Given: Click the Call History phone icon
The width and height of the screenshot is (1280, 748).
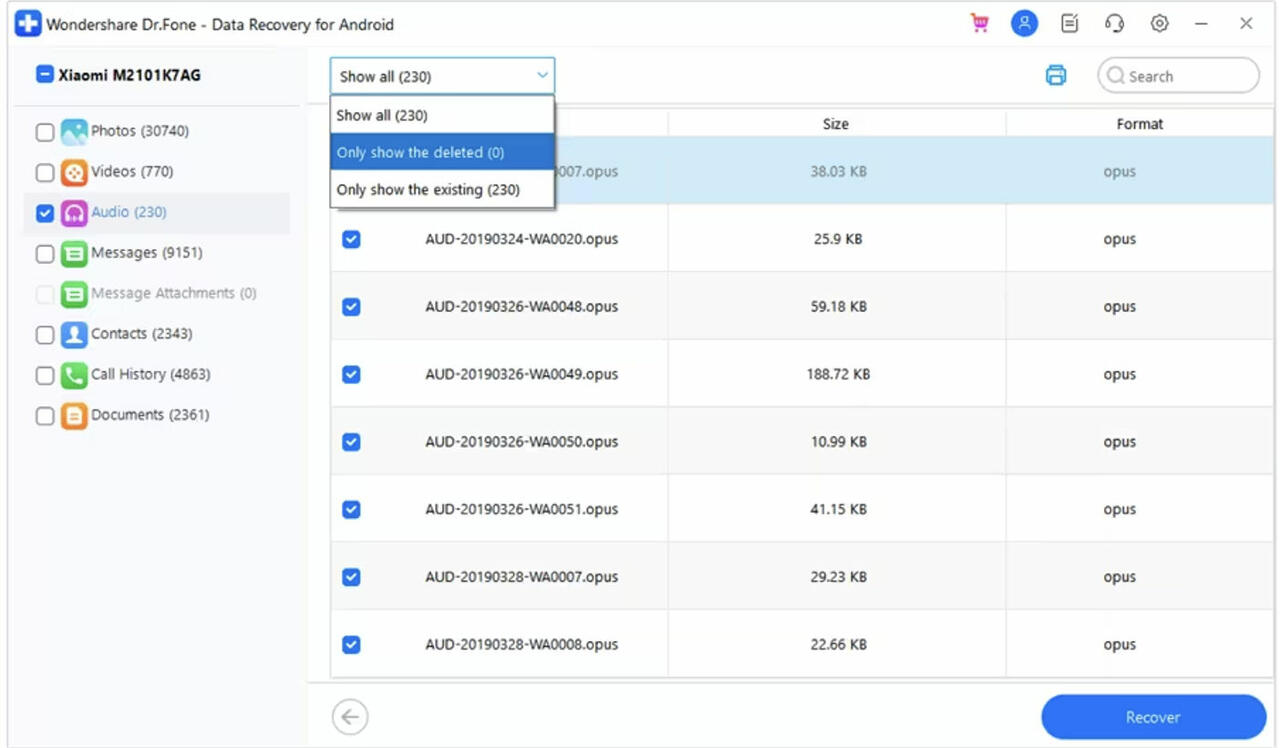Looking at the screenshot, I should pyautogui.click(x=74, y=375).
